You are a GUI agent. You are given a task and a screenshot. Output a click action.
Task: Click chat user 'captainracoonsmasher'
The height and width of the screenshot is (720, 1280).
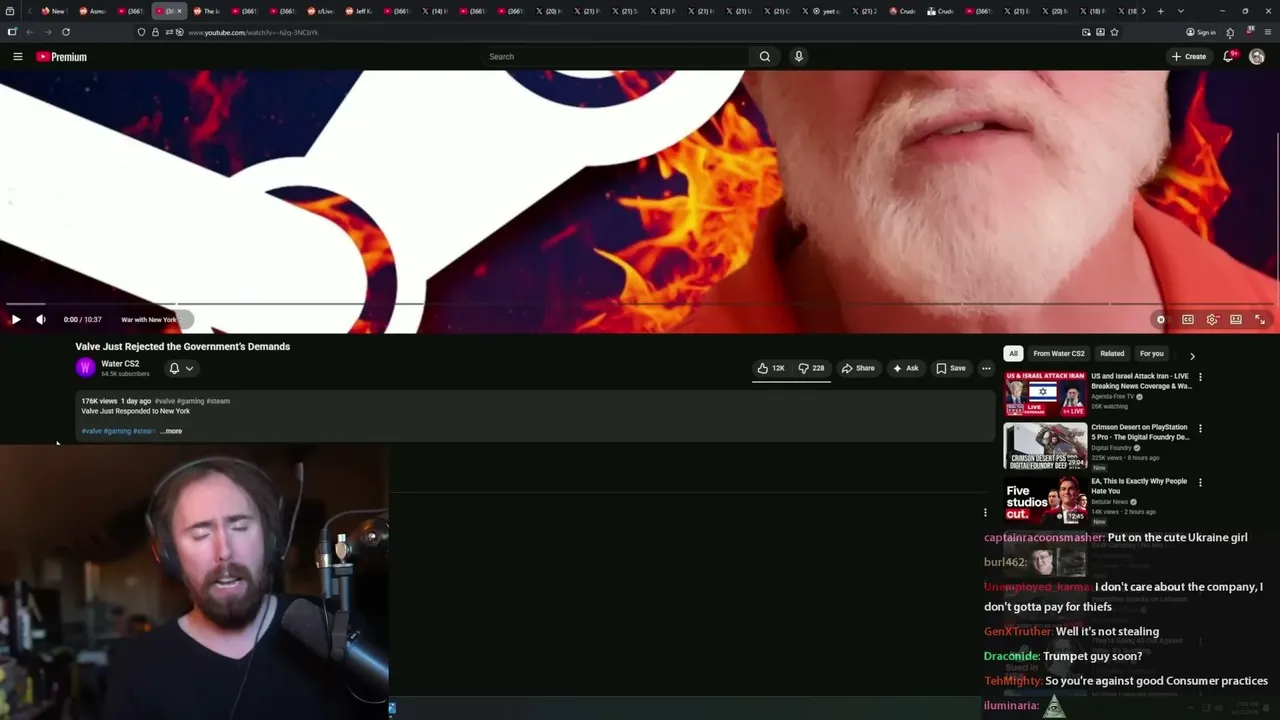coord(1044,538)
